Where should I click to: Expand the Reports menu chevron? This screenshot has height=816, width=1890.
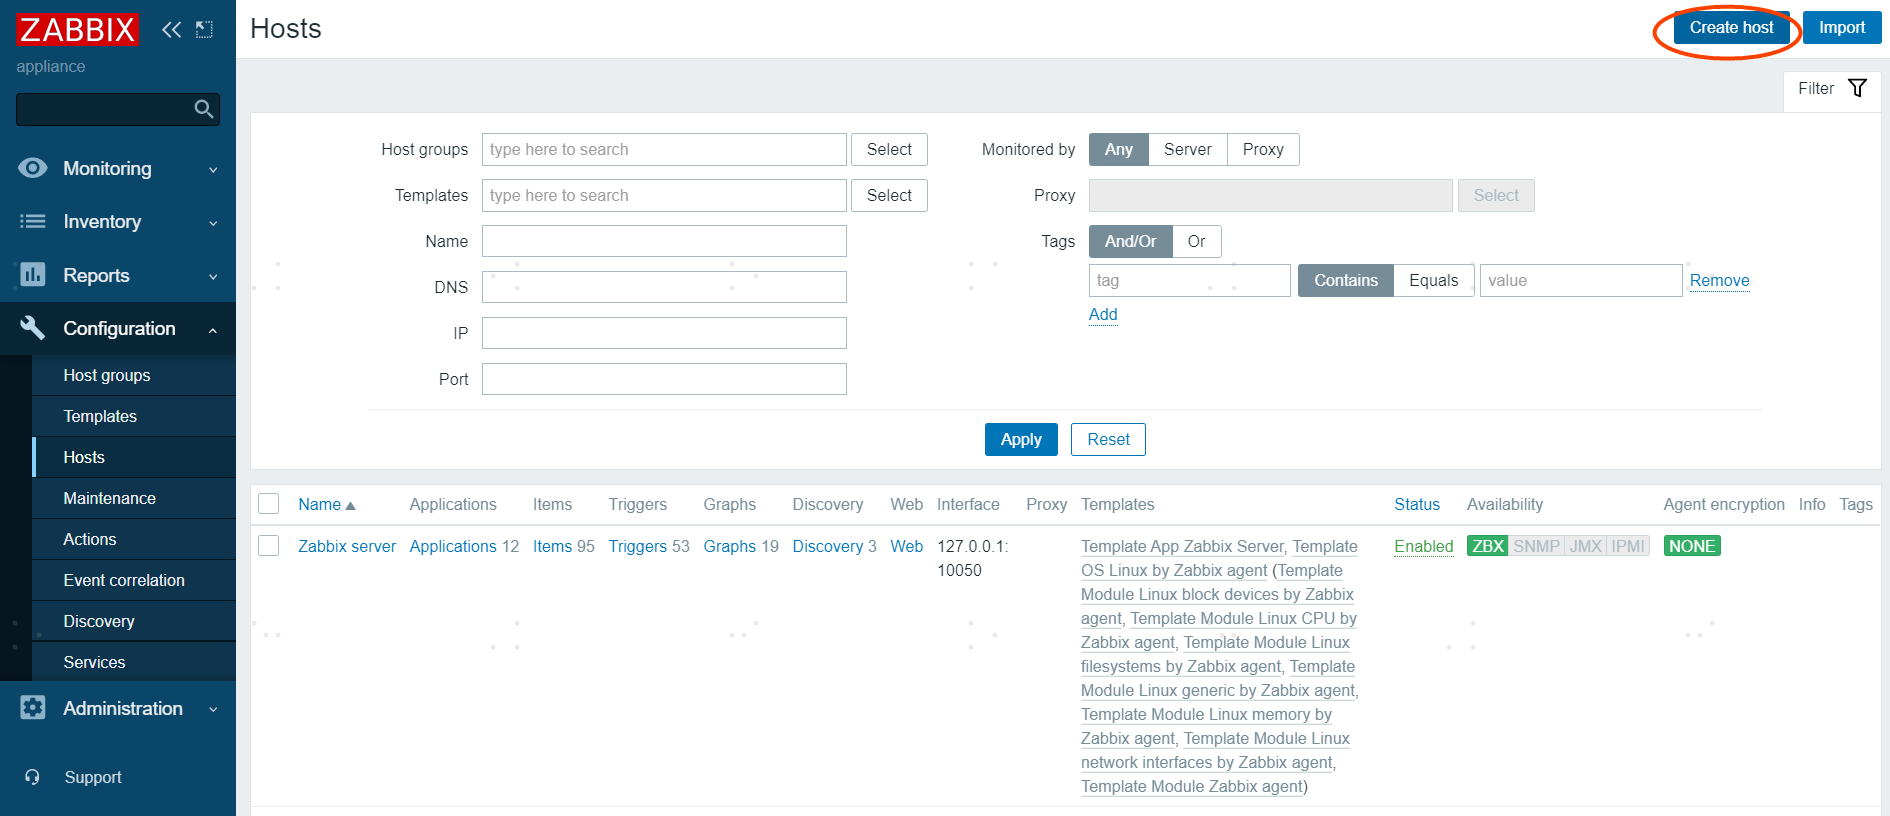pos(213,277)
